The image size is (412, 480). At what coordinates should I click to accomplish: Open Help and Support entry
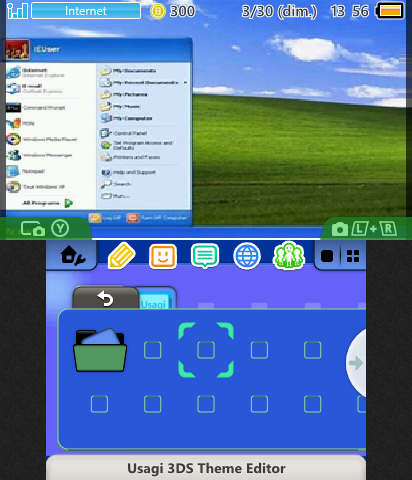(x=129, y=172)
